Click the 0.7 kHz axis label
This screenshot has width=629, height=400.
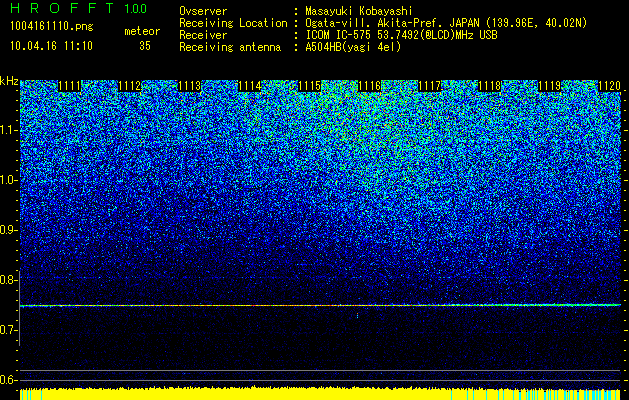(8, 330)
